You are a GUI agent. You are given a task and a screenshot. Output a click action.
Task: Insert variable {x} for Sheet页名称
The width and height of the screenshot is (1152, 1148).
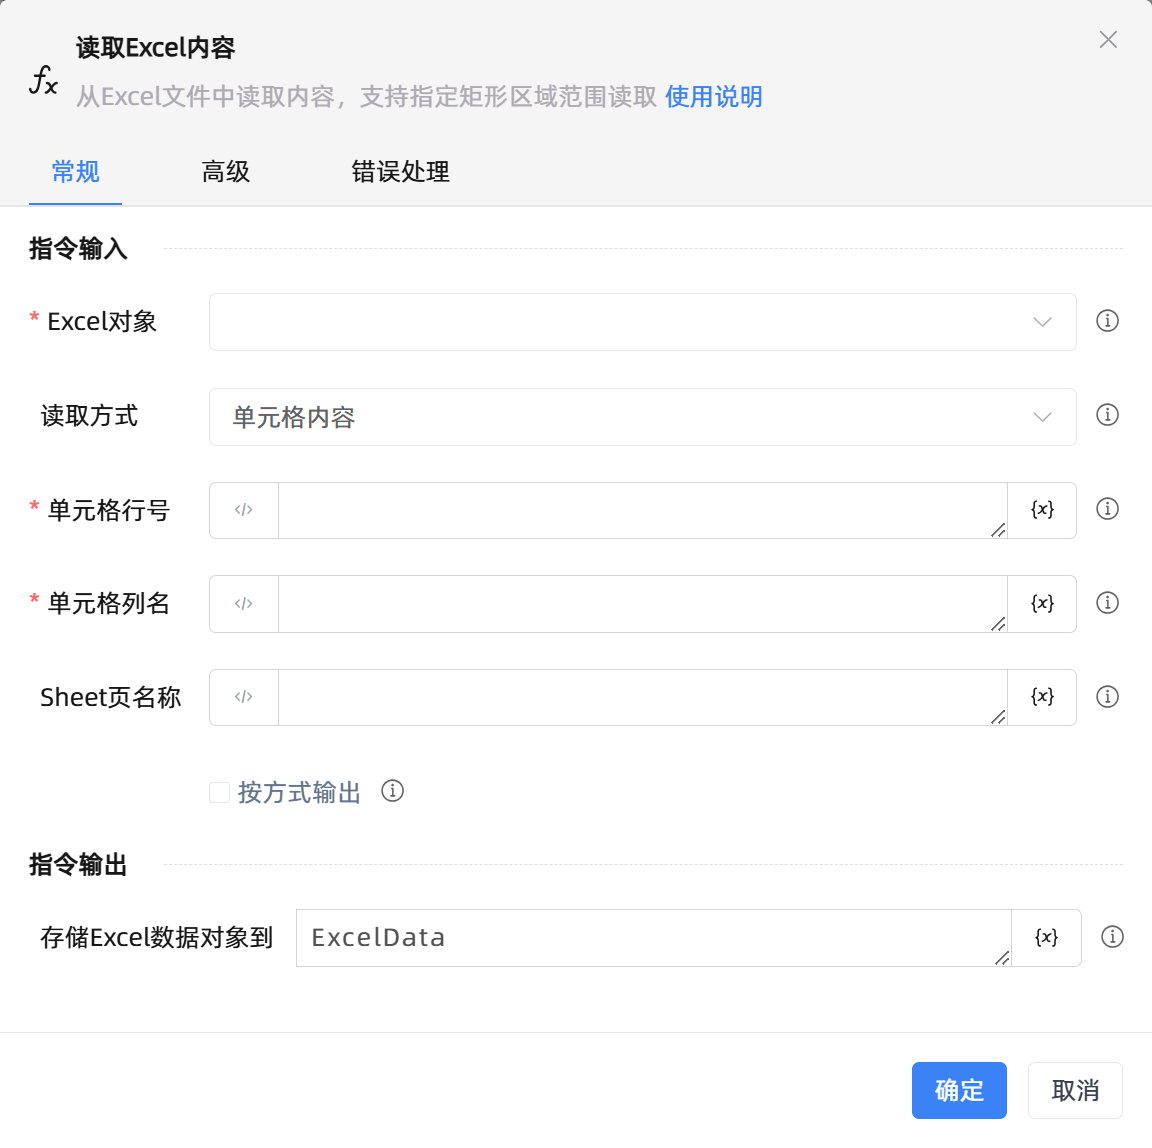(x=1042, y=697)
